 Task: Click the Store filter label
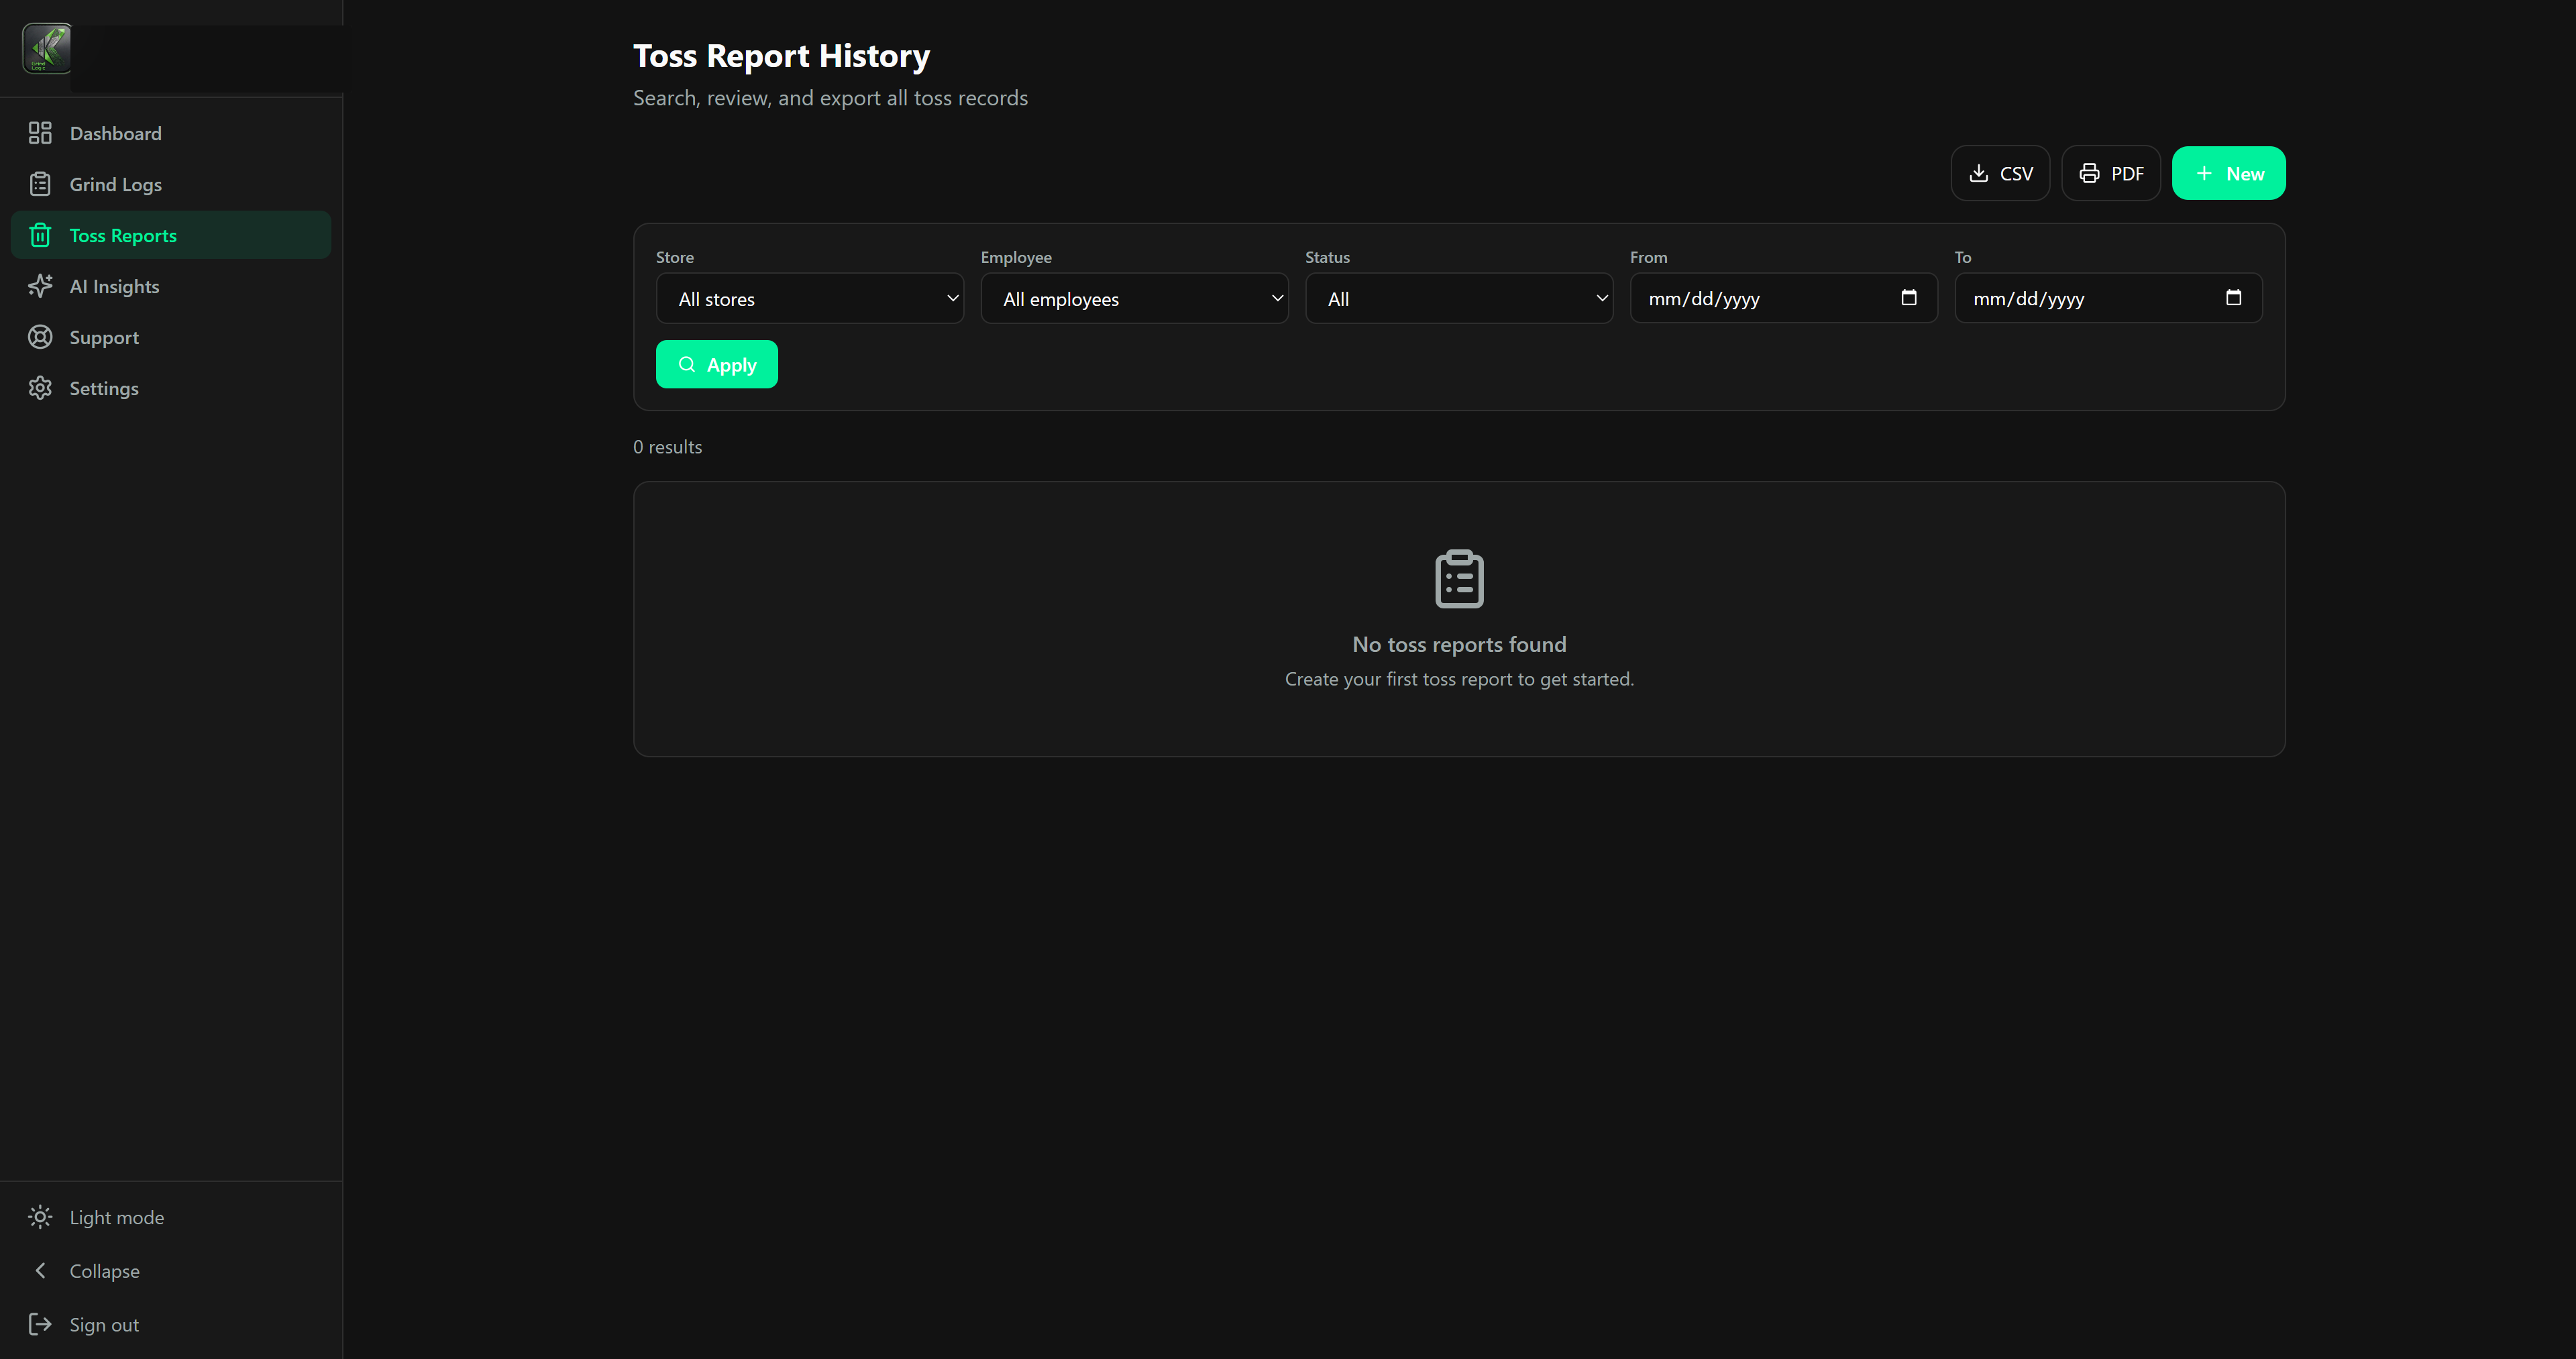point(675,257)
